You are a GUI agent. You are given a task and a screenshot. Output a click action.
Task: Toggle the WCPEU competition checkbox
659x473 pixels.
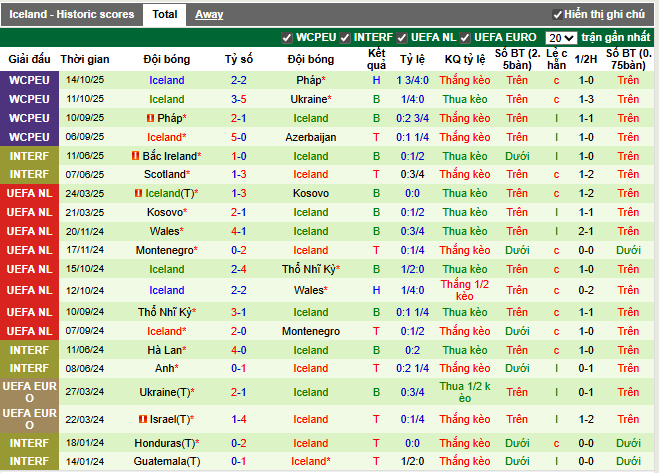tap(287, 38)
